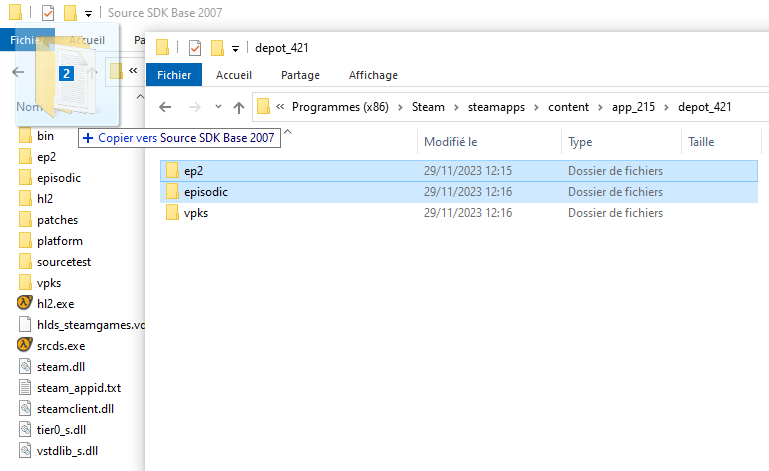Switch to the Accueil ribbon tab of depot_421
Viewport: 769px width, 471px height.
(234, 75)
